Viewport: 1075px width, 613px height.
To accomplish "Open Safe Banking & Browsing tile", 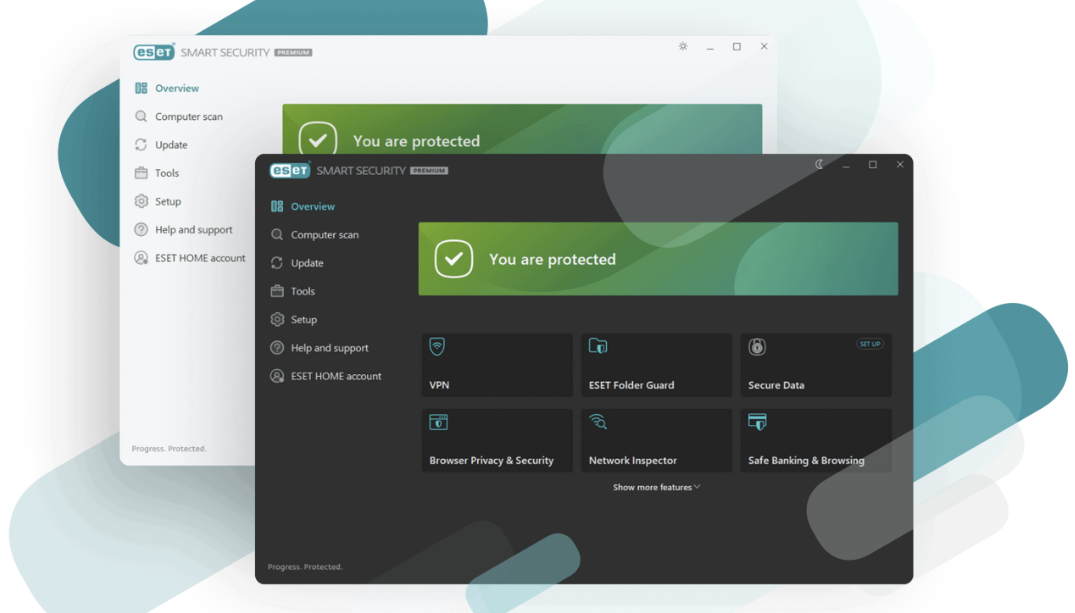I will pyautogui.click(x=816, y=440).
